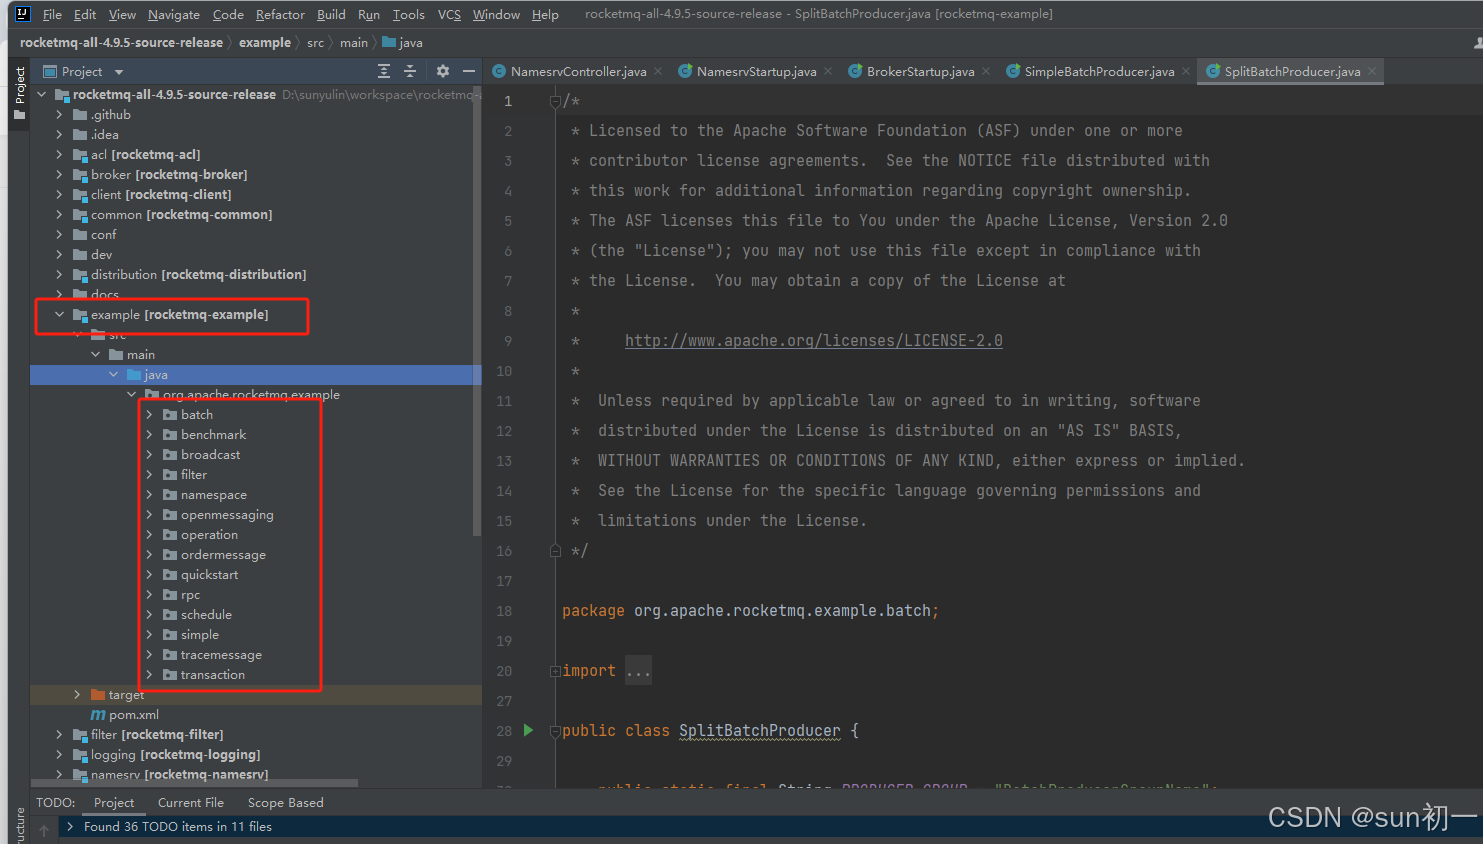Screen dimensions: 1483x844
Task: Click the IntelliJ IDEA logo icon
Action: (21, 14)
